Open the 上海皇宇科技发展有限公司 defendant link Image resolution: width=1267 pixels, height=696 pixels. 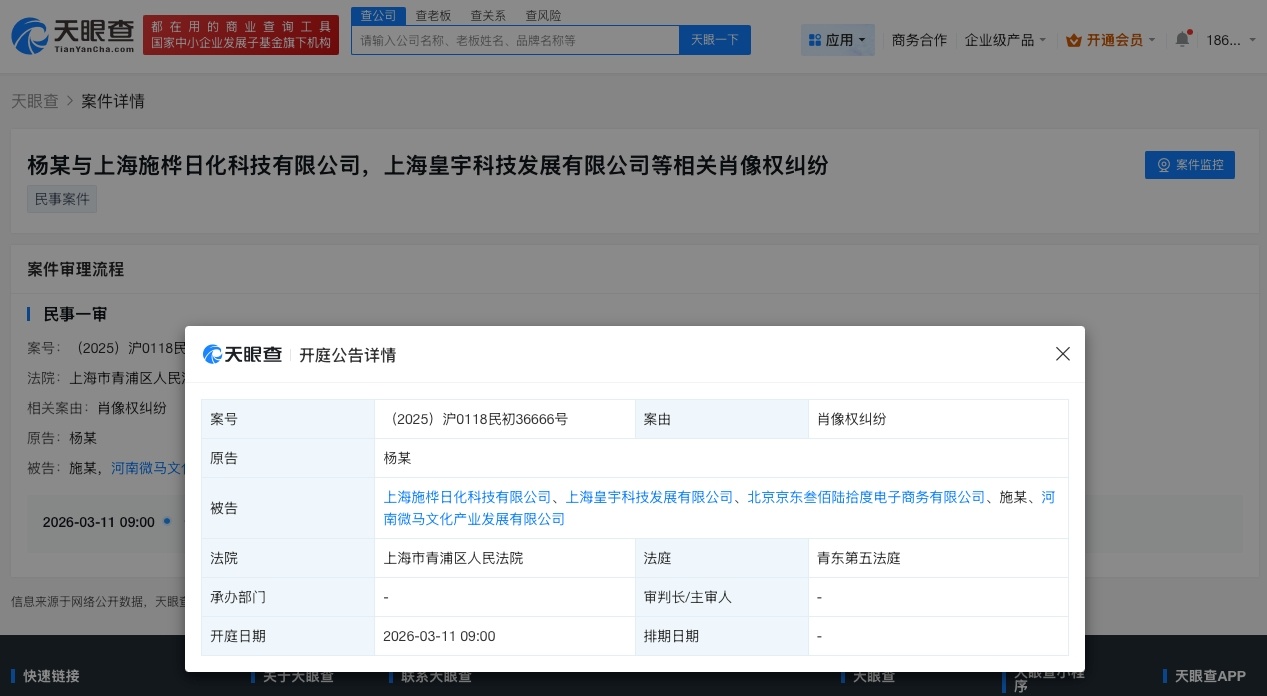[x=651, y=497]
